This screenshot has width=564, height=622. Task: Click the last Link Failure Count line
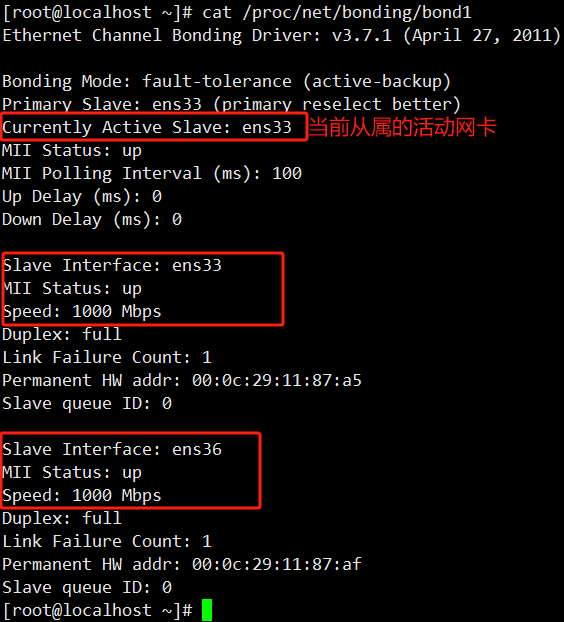[x=107, y=541]
